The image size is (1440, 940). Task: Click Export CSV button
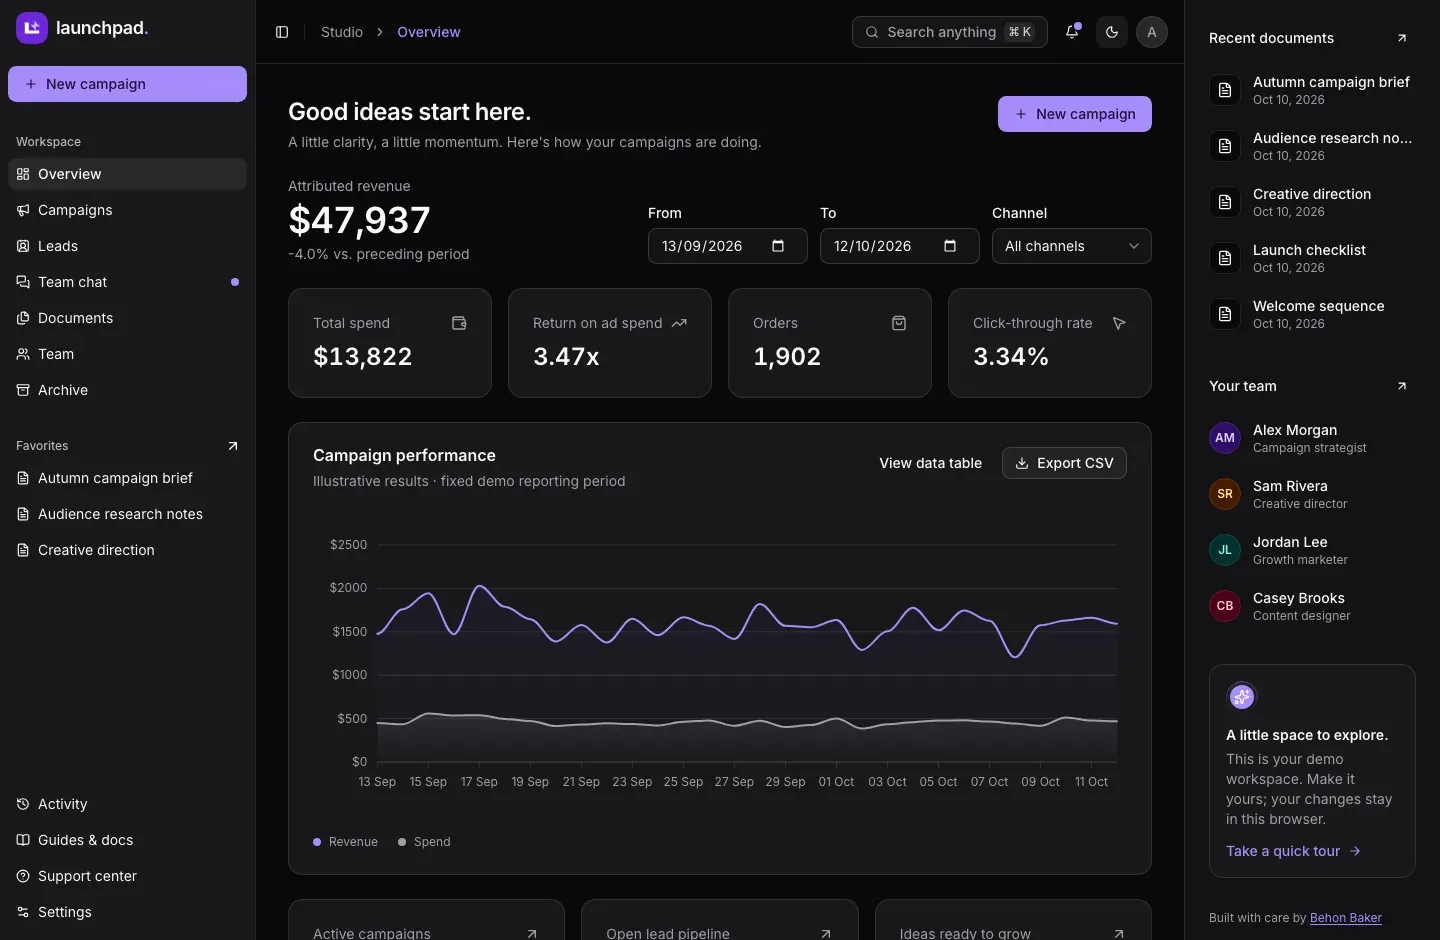pyautogui.click(x=1064, y=463)
